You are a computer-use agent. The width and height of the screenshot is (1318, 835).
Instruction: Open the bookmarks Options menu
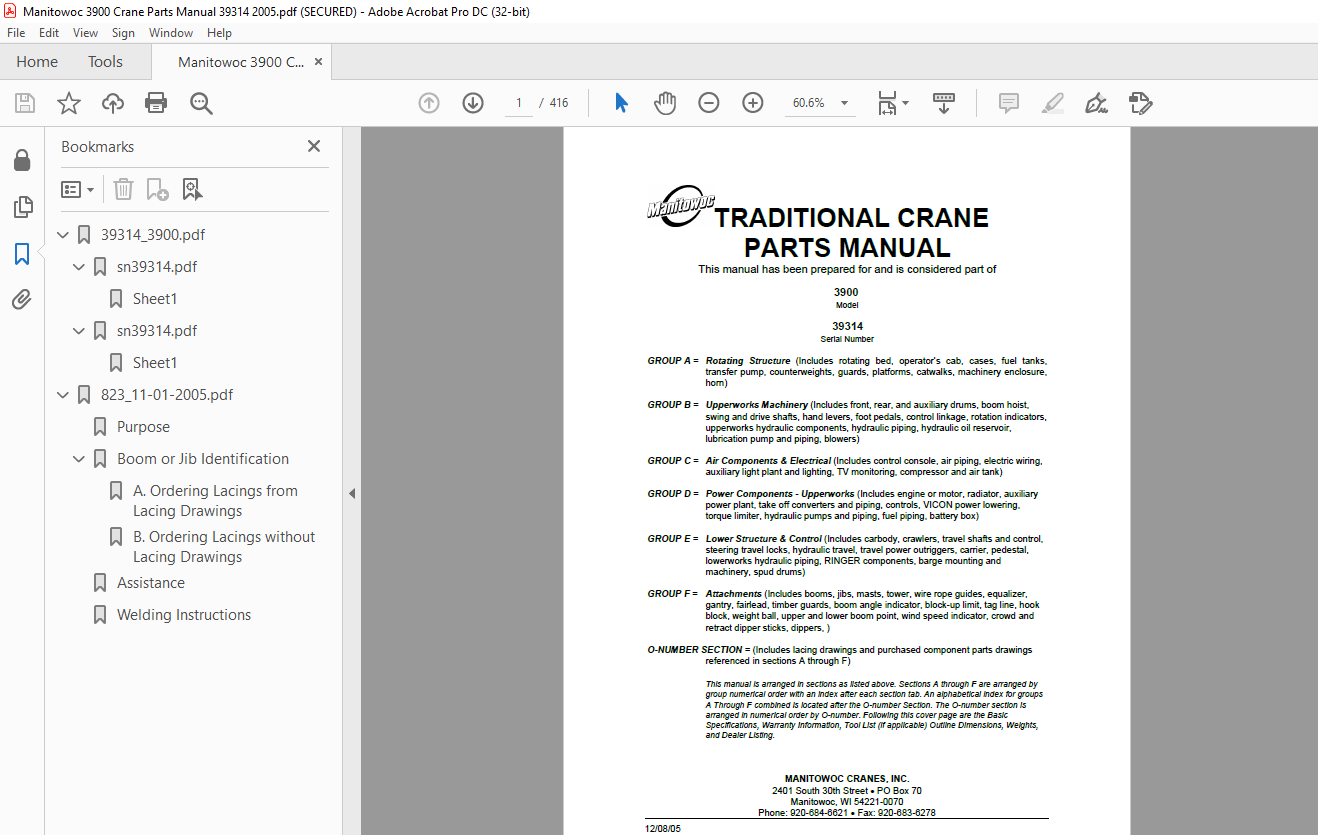(78, 189)
